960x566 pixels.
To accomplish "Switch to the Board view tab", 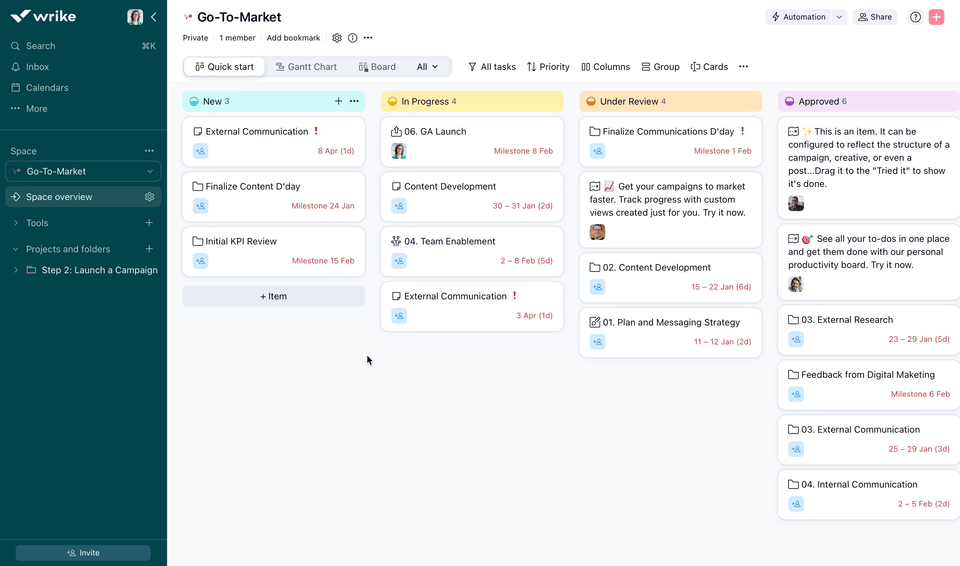I will 377,67.
